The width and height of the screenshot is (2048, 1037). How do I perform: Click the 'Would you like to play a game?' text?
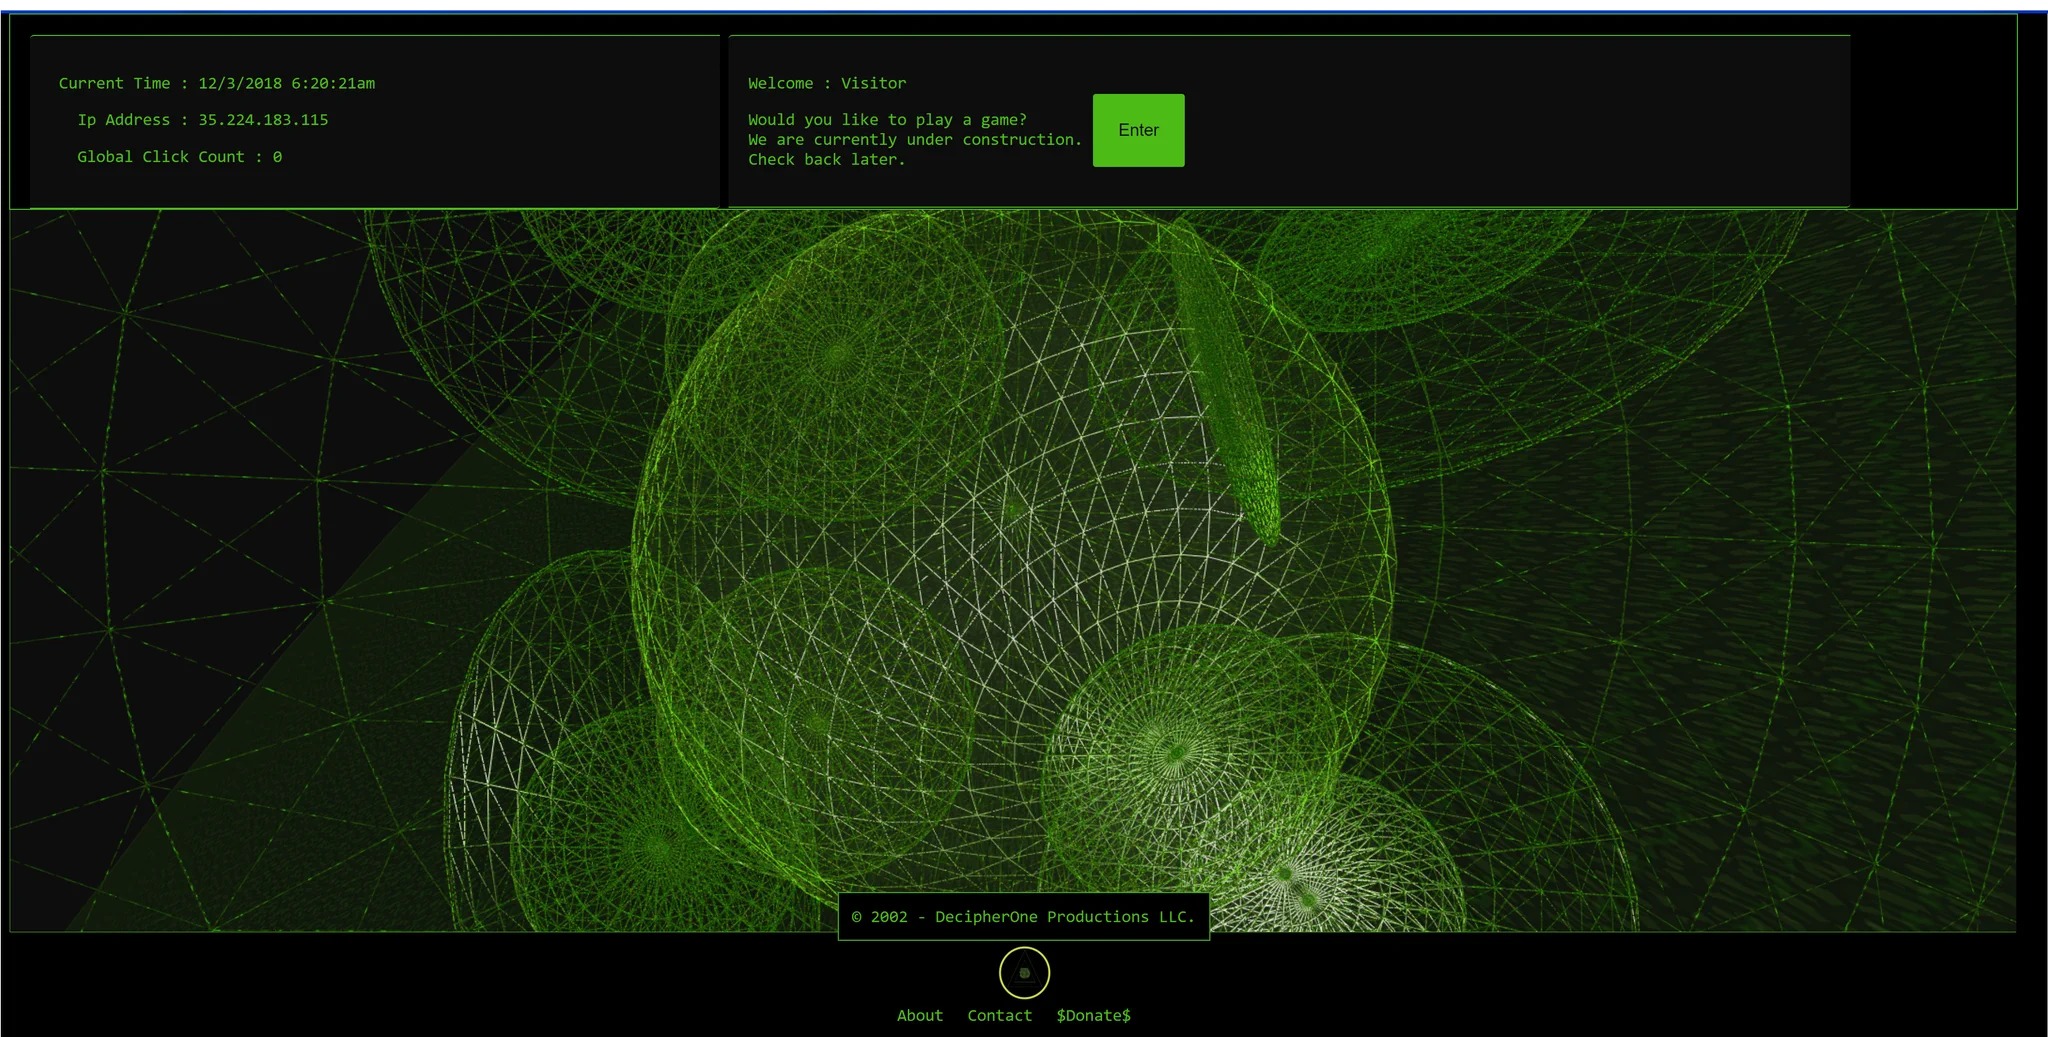tap(887, 120)
